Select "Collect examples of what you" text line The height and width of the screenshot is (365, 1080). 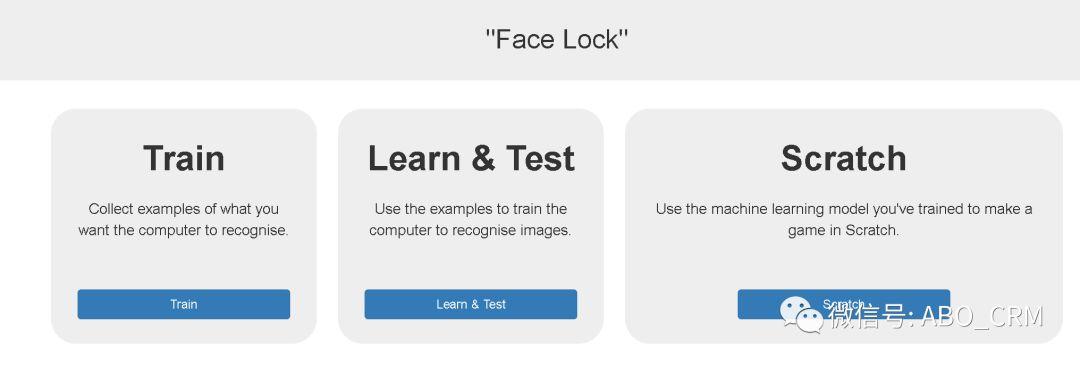[183, 209]
